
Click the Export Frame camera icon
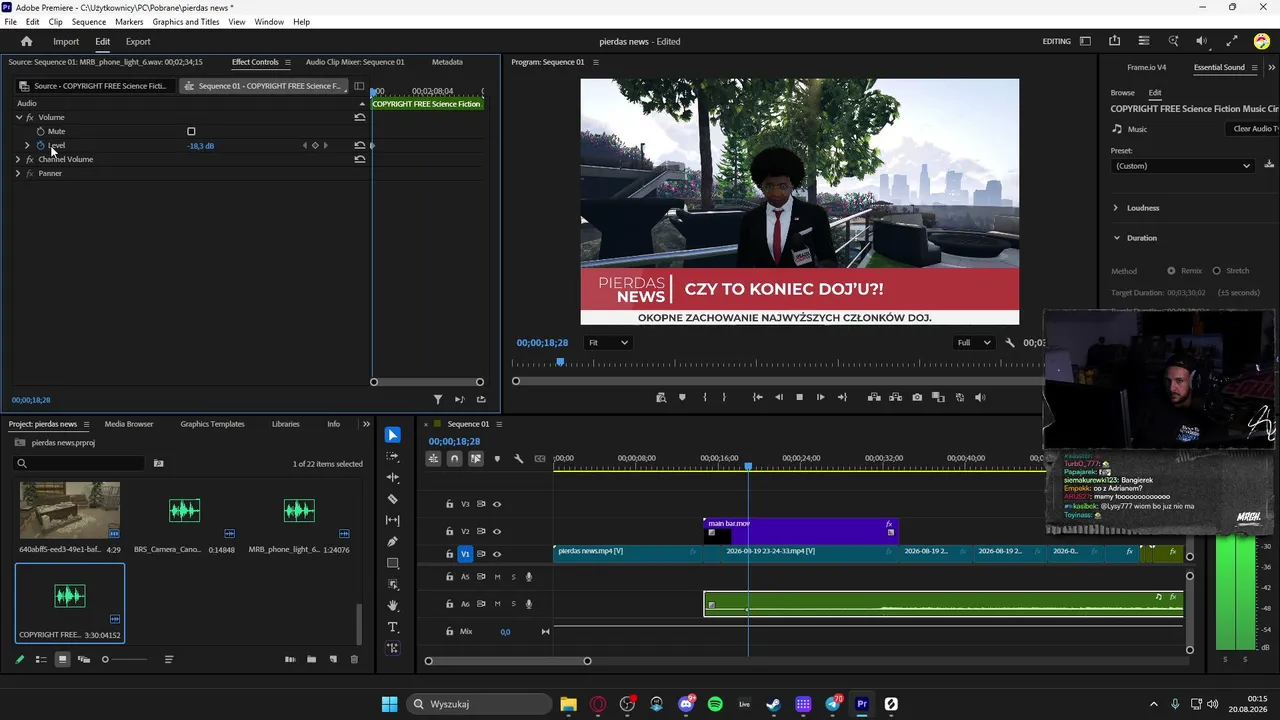(917, 397)
